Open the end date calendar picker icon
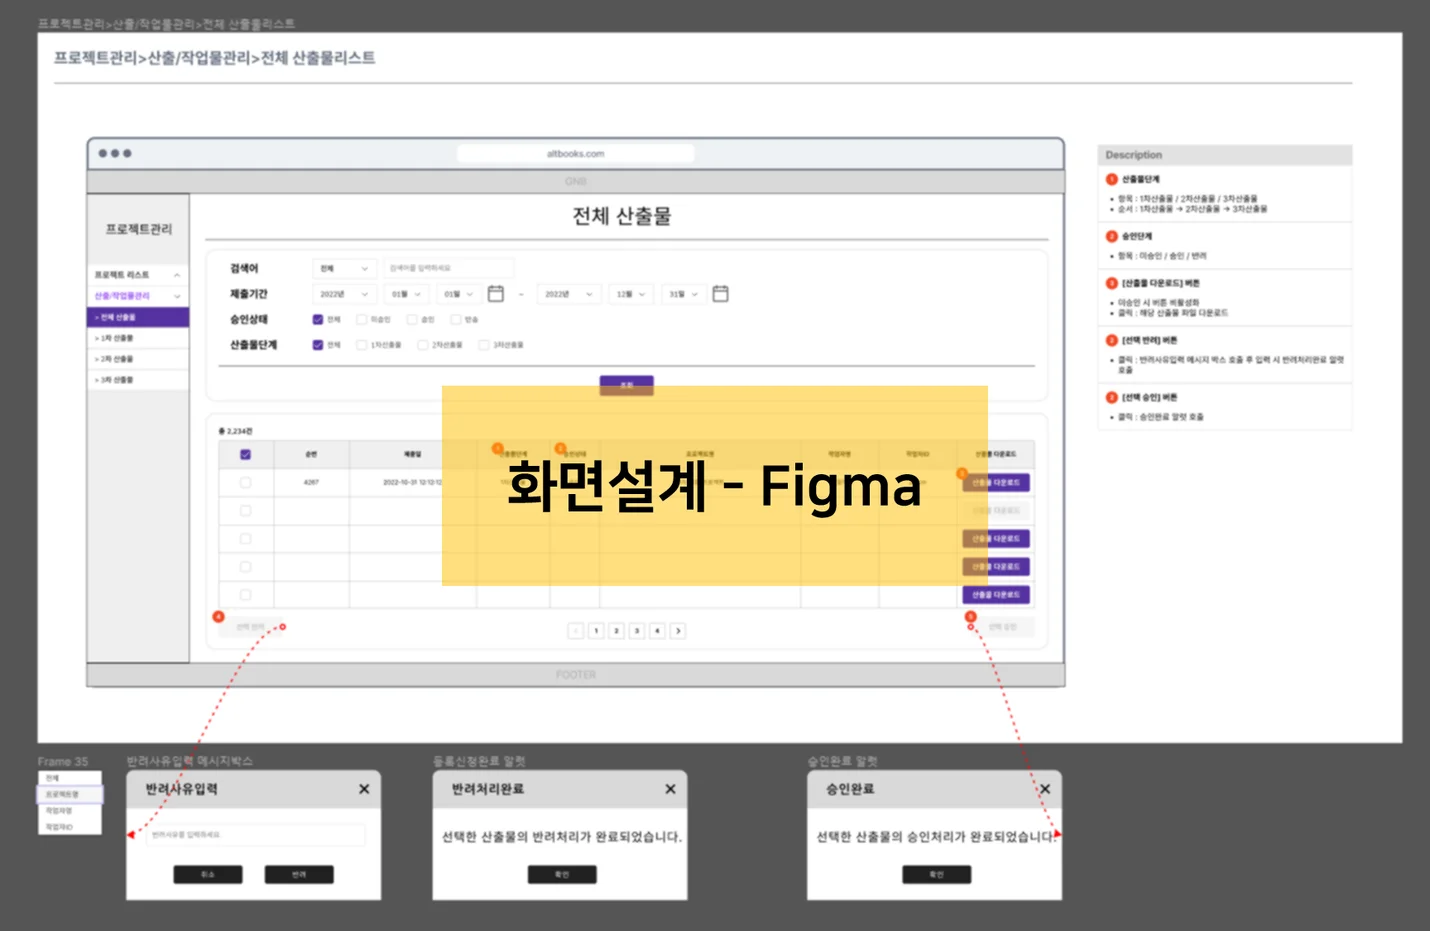1430x931 pixels. click(720, 294)
